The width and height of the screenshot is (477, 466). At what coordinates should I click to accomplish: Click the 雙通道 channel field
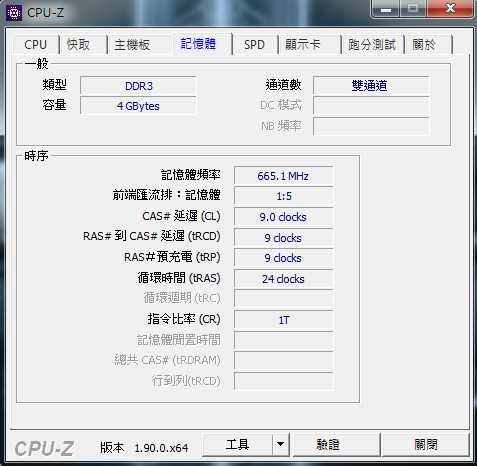(x=371, y=86)
